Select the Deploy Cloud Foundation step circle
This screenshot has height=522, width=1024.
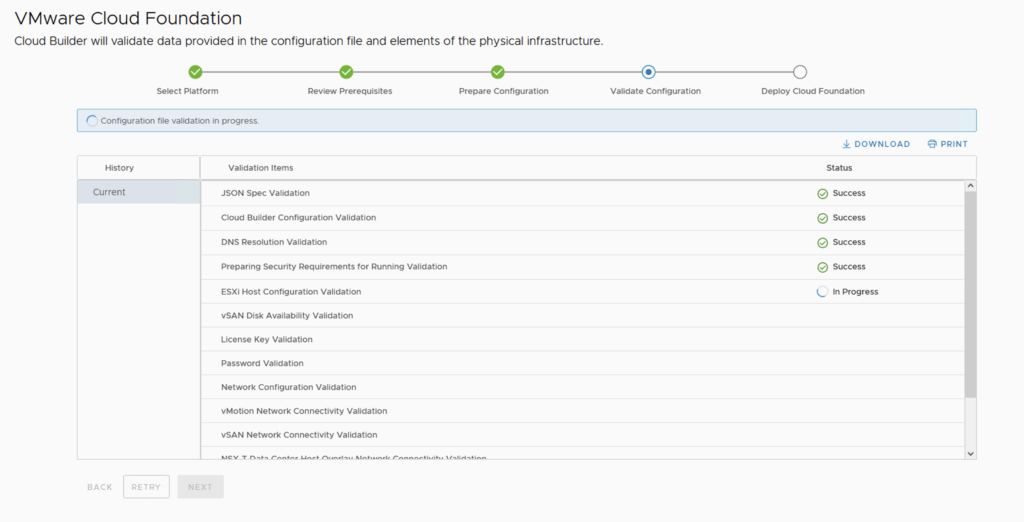tap(800, 72)
